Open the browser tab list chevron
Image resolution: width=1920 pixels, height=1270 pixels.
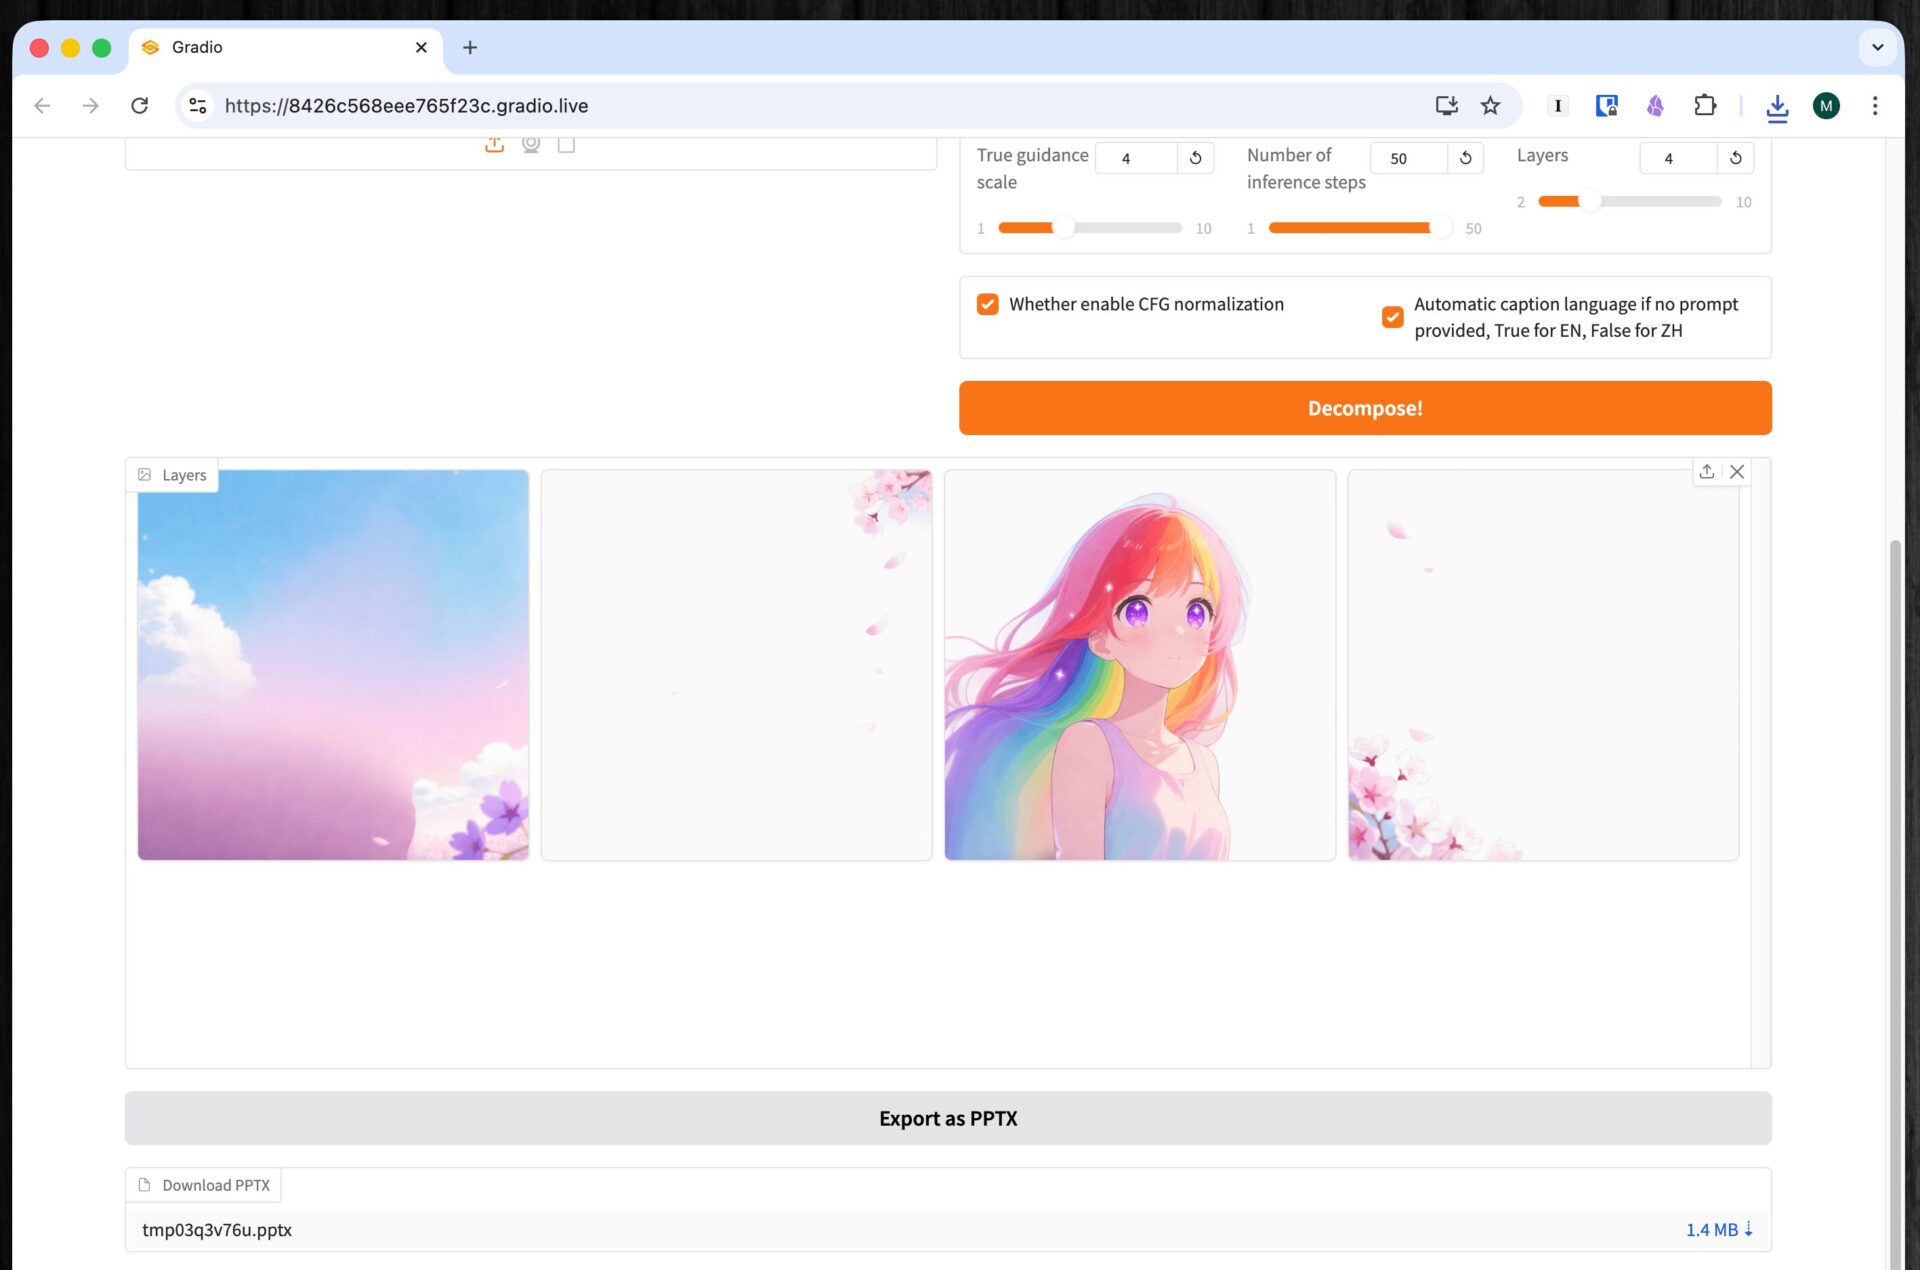1877,47
